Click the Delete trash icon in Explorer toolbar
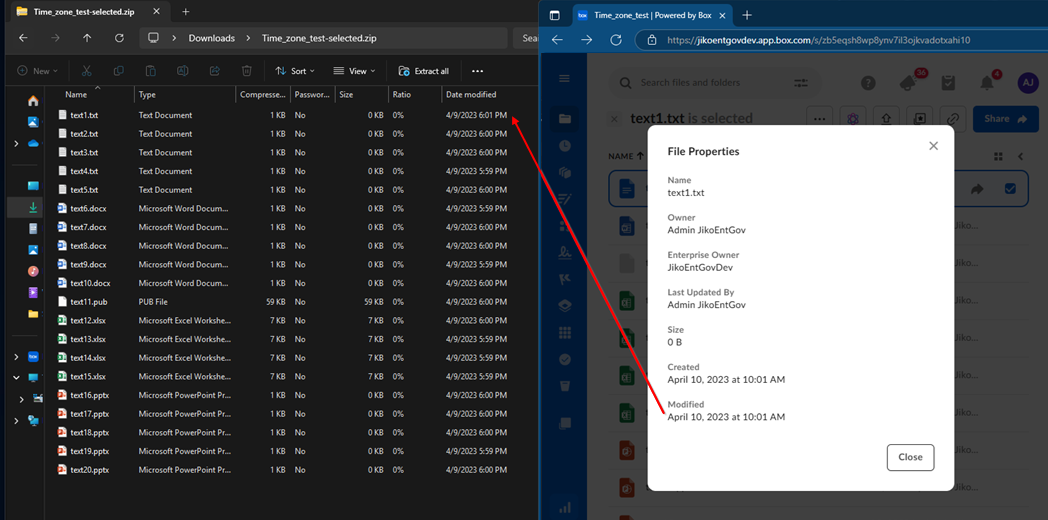1048x520 pixels. [x=247, y=71]
